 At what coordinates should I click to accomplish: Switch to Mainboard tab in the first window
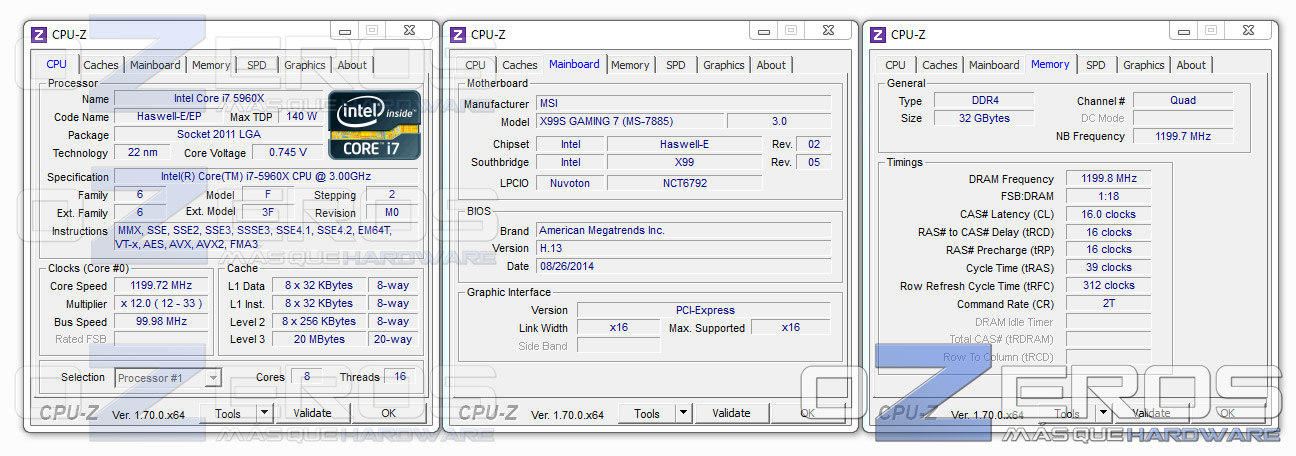click(156, 65)
